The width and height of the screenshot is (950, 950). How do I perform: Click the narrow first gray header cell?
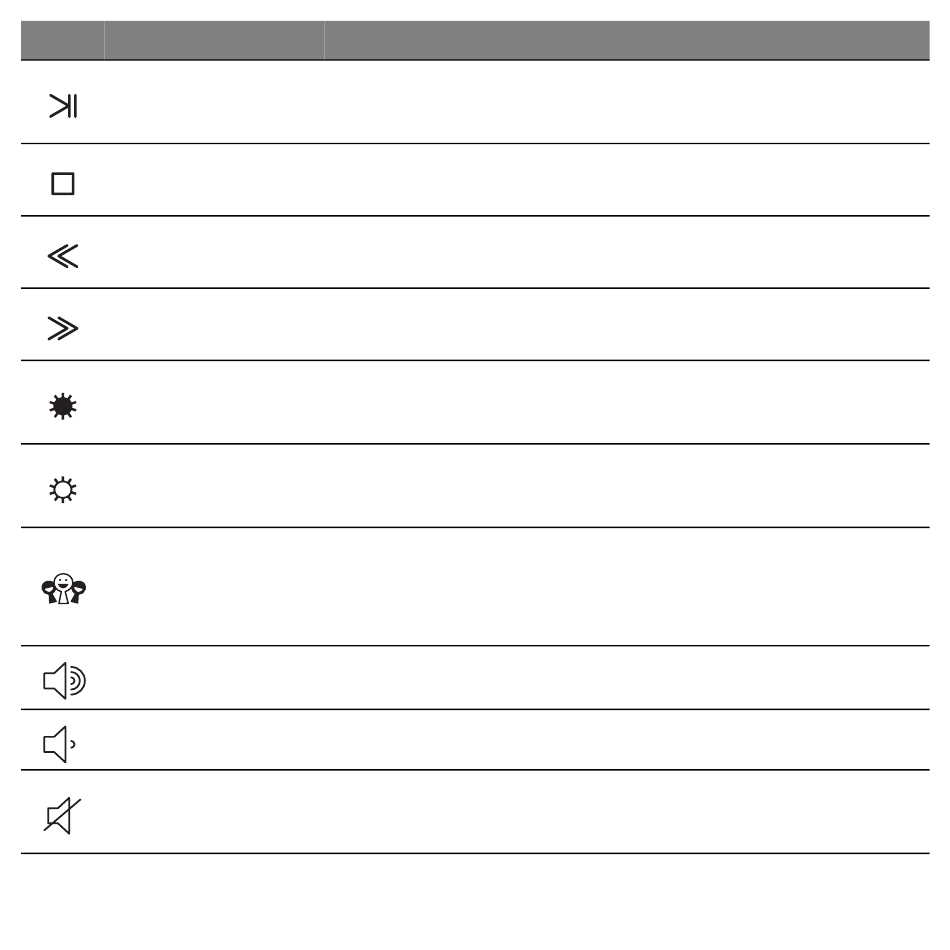coord(62,40)
